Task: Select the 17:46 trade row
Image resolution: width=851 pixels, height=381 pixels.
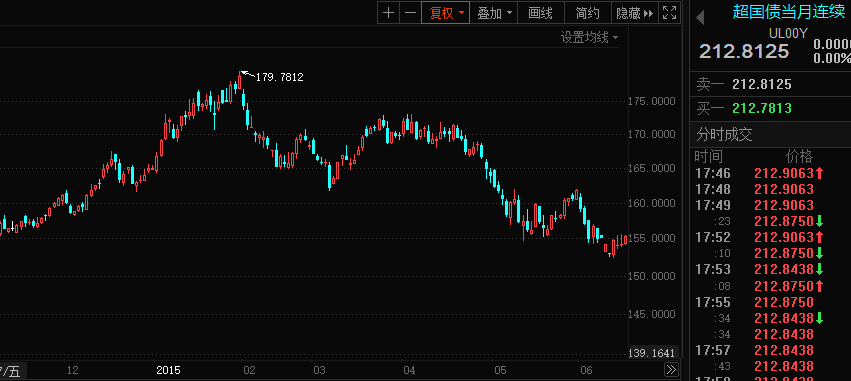Action: (770, 173)
